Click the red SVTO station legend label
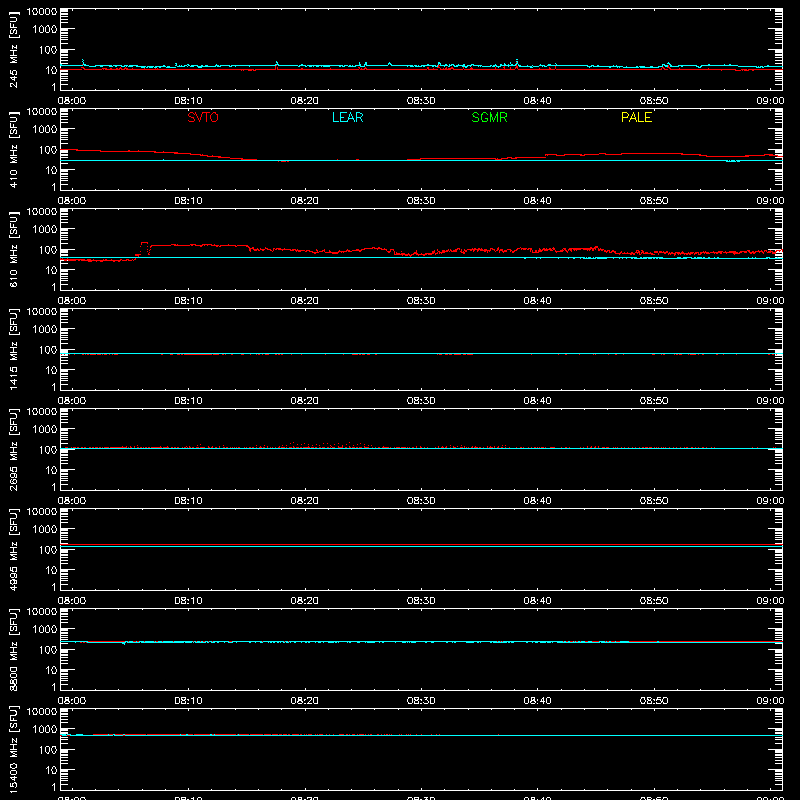 click(x=203, y=117)
